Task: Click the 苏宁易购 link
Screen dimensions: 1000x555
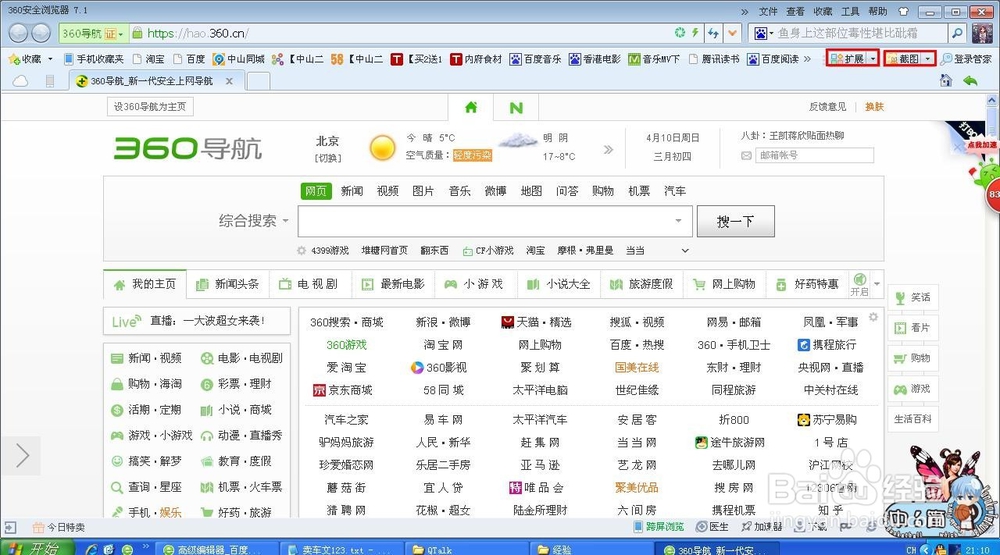Action: 827,420
